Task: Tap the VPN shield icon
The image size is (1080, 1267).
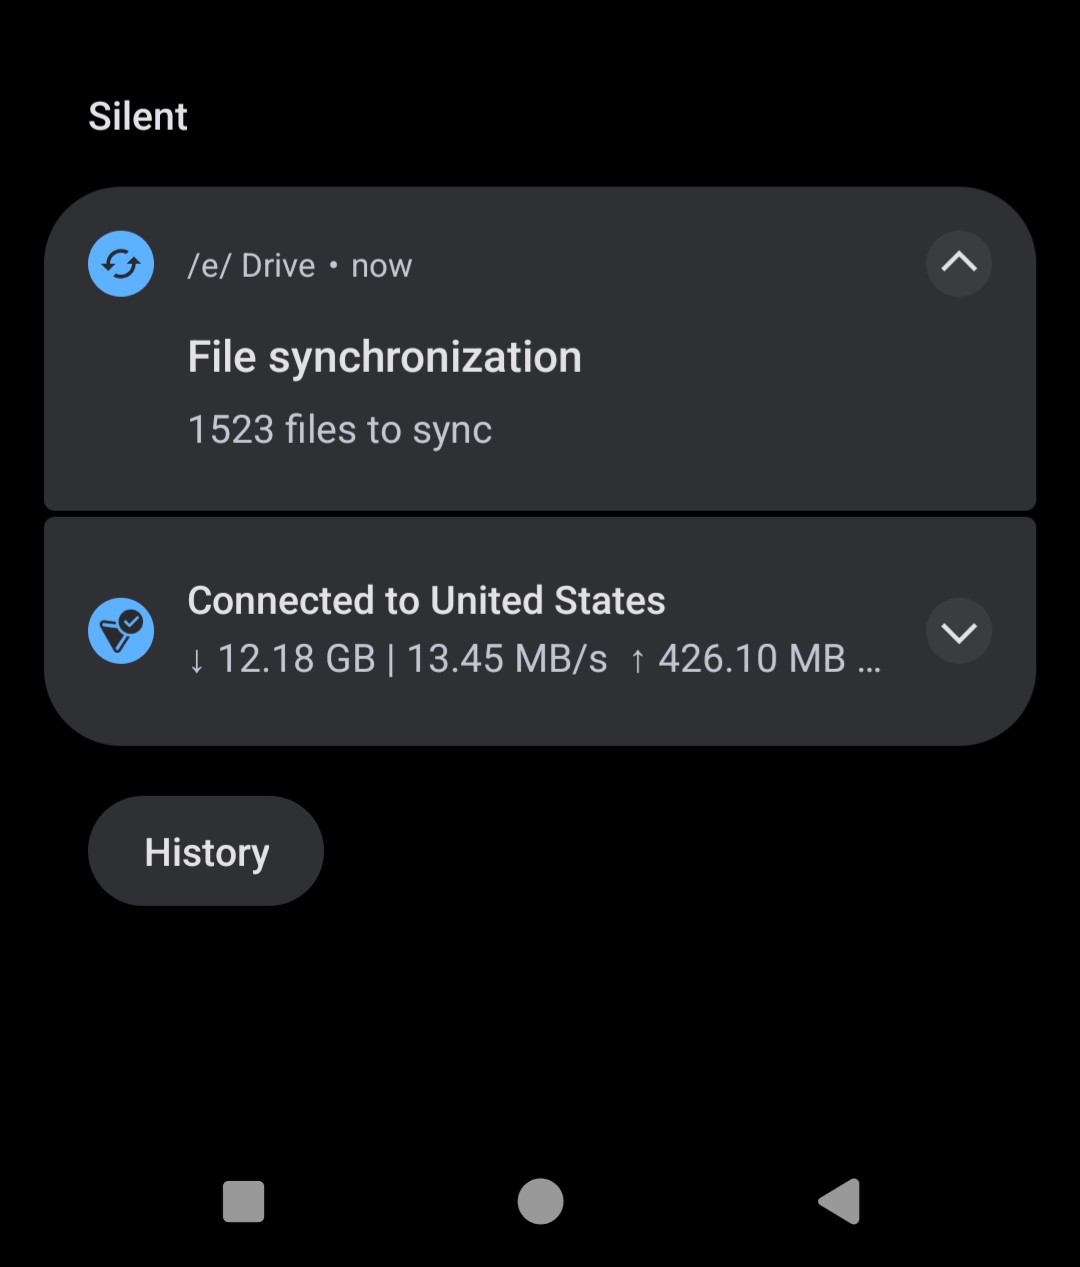Action: click(x=121, y=631)
